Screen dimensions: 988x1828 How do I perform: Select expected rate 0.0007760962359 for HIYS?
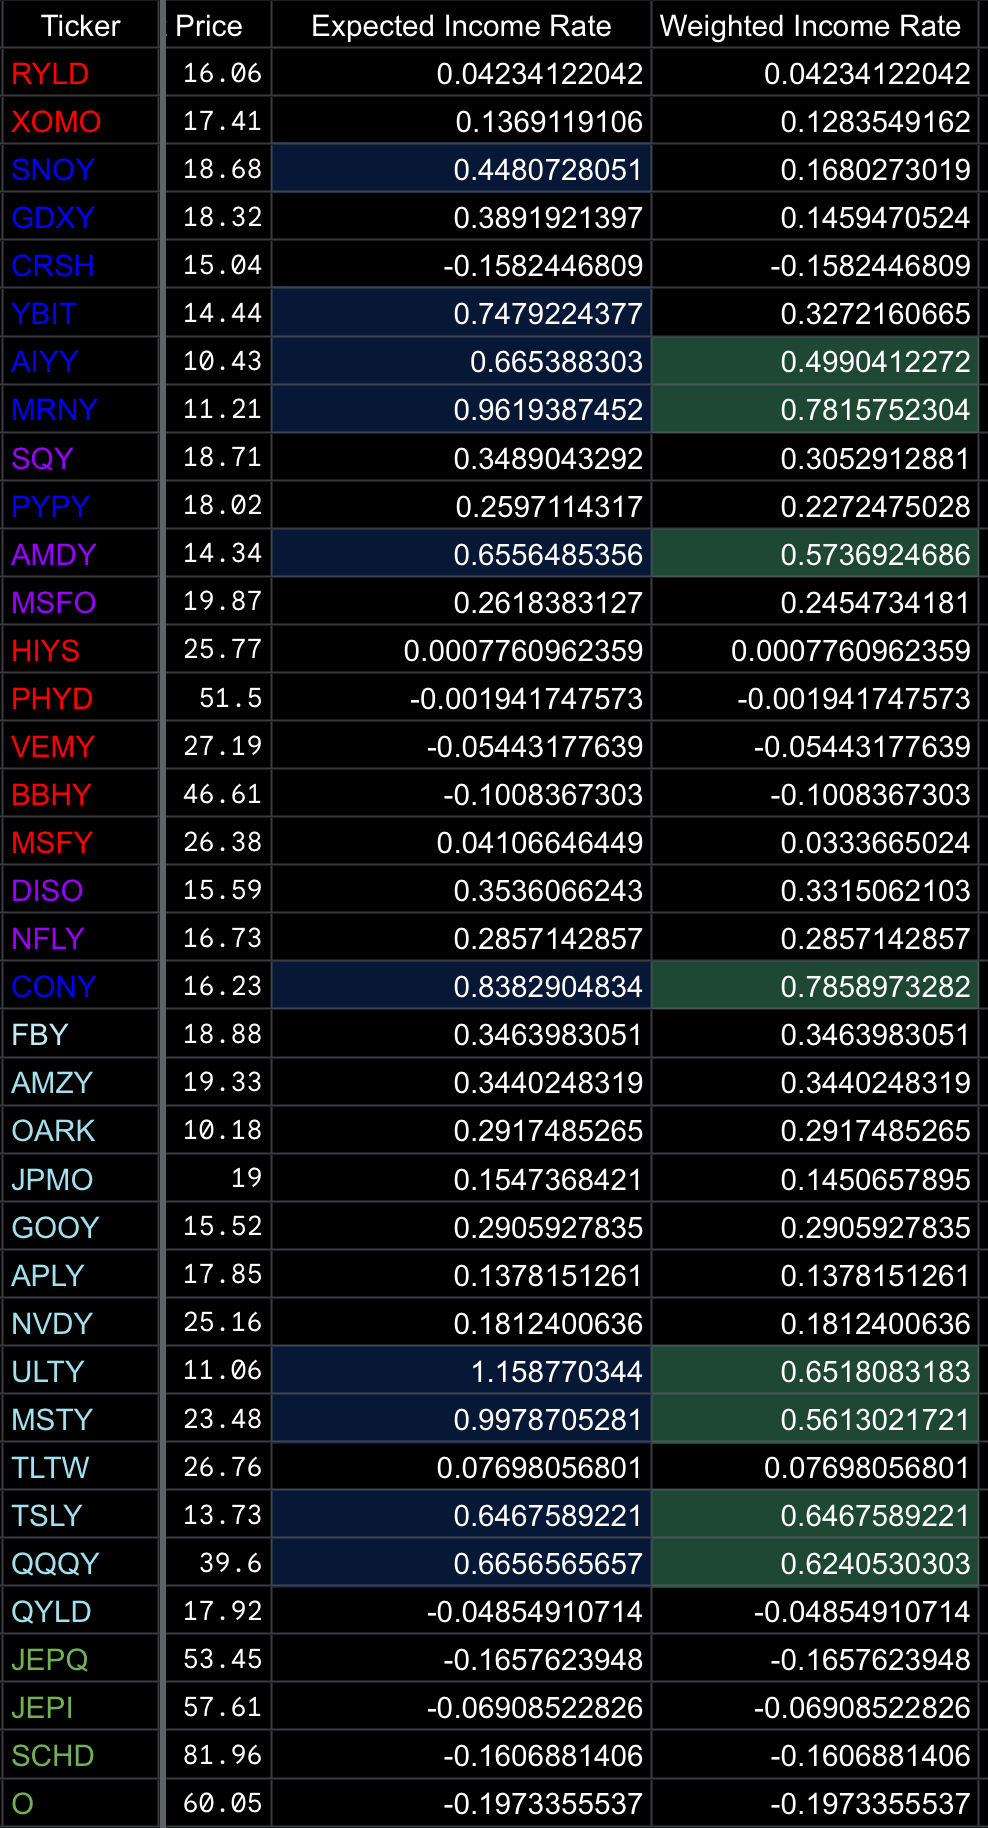coord(461,650)
